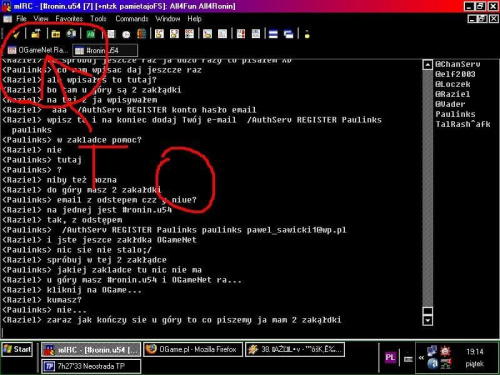Click the globe channels list icon

[72, 34]
